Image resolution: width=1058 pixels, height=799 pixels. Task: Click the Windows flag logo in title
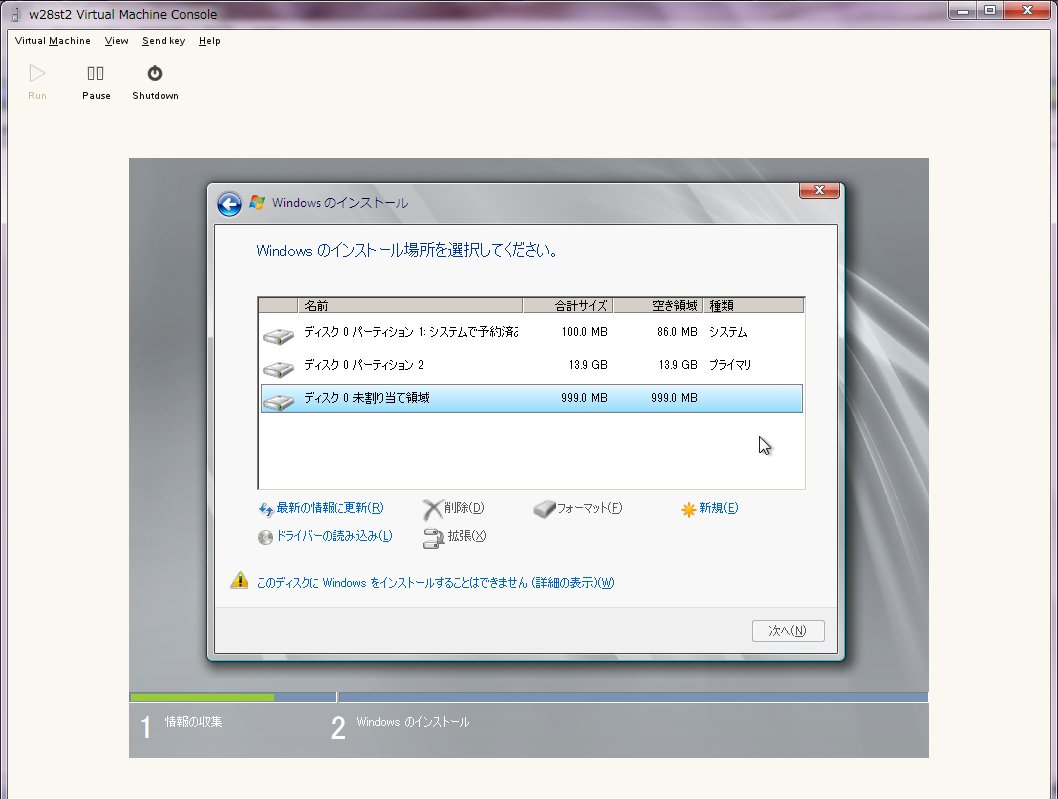(x=257, y=202)
